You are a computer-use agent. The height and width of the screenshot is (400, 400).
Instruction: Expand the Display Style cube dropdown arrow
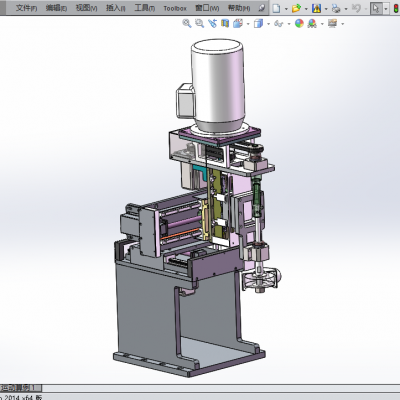coord(268,24)
